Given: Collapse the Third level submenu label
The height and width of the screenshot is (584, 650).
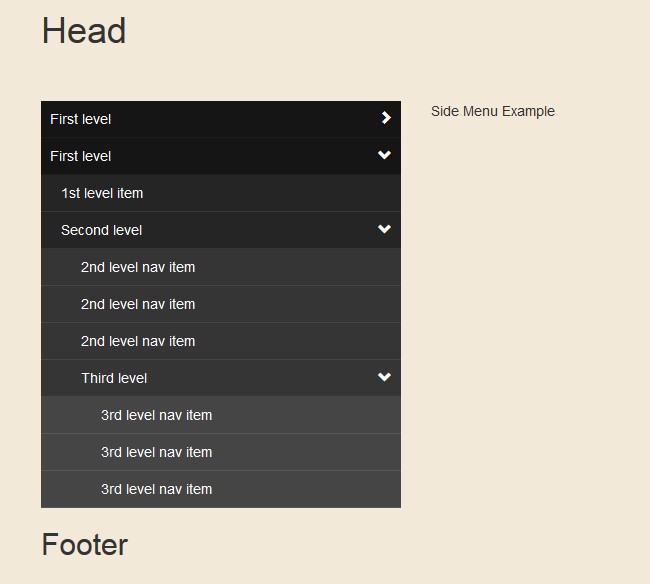Looking at the screenshot, I should tap(114, 378).
